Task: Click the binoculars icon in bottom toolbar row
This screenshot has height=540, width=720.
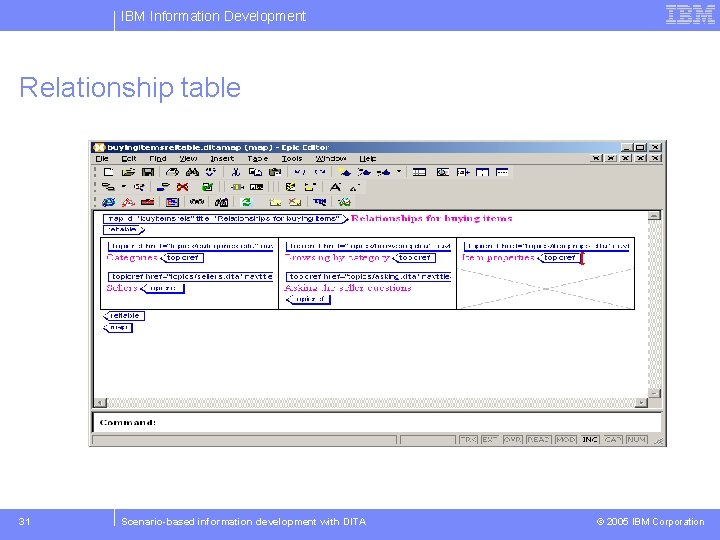Action: click(221, 202)
